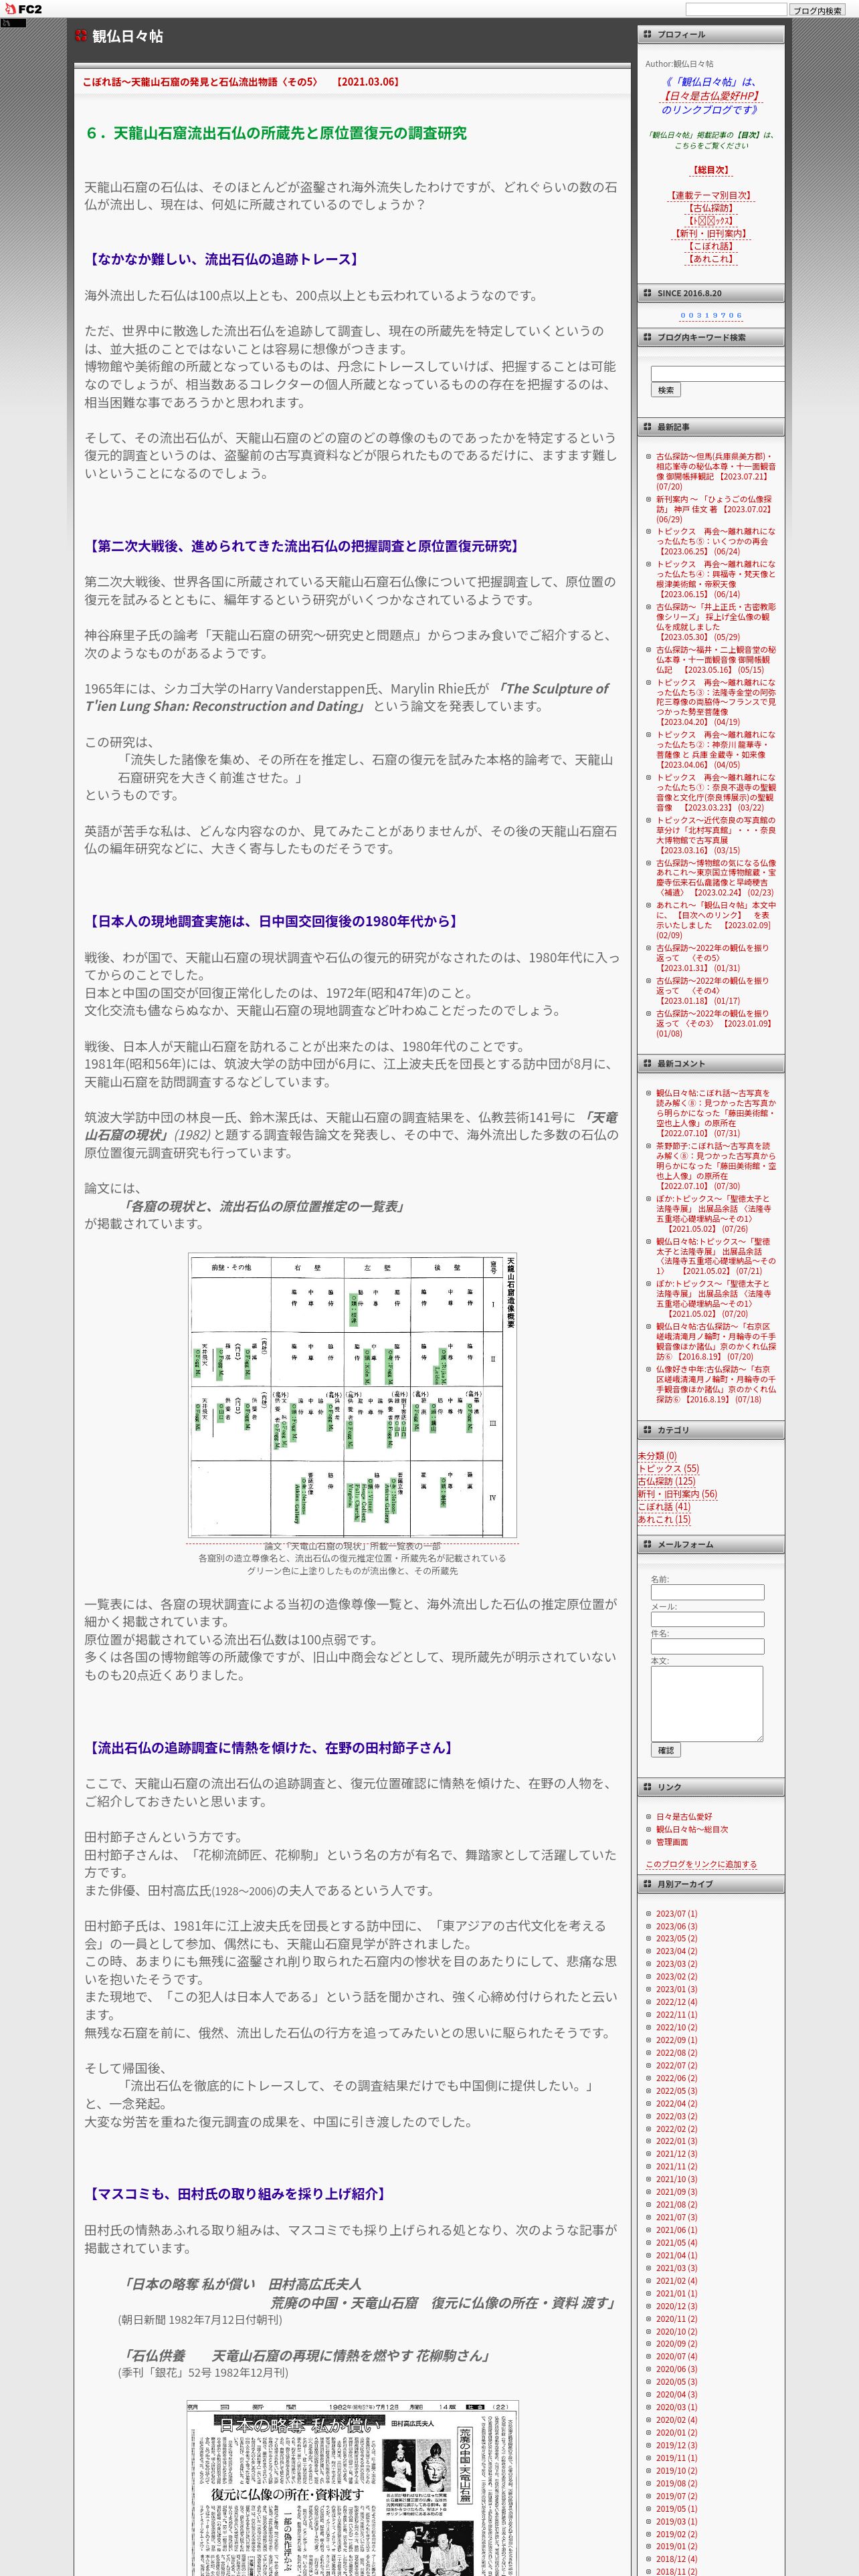This screenshot has width=859, height=2576.
Task: Open recent post 2022年の観仏を振り返って その5
Action: click(x=713, y=957)
